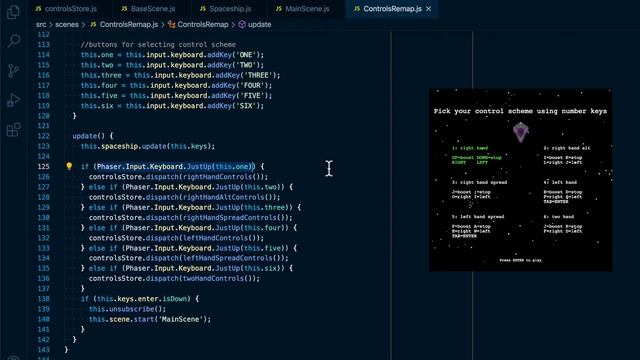Image resolution: width=640 pixels, height=360 pixels.
Task: Click the scenes breadcrumb segment
Action: point(67,24)
